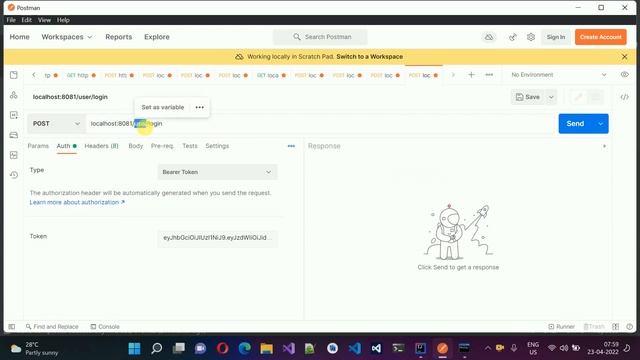Viewport: 640px width, 360px height.
Task: Expand the Workspaces menu
Action: point(67,37)
